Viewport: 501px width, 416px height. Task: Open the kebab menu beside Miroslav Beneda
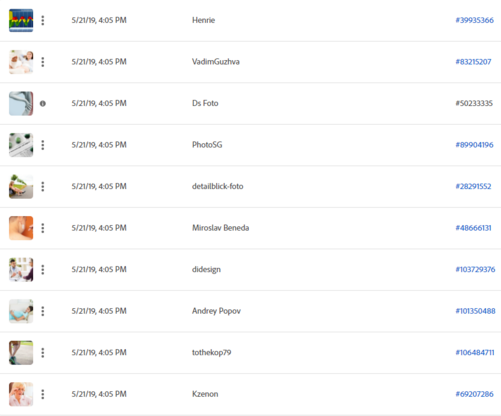[x=43, y=228]
